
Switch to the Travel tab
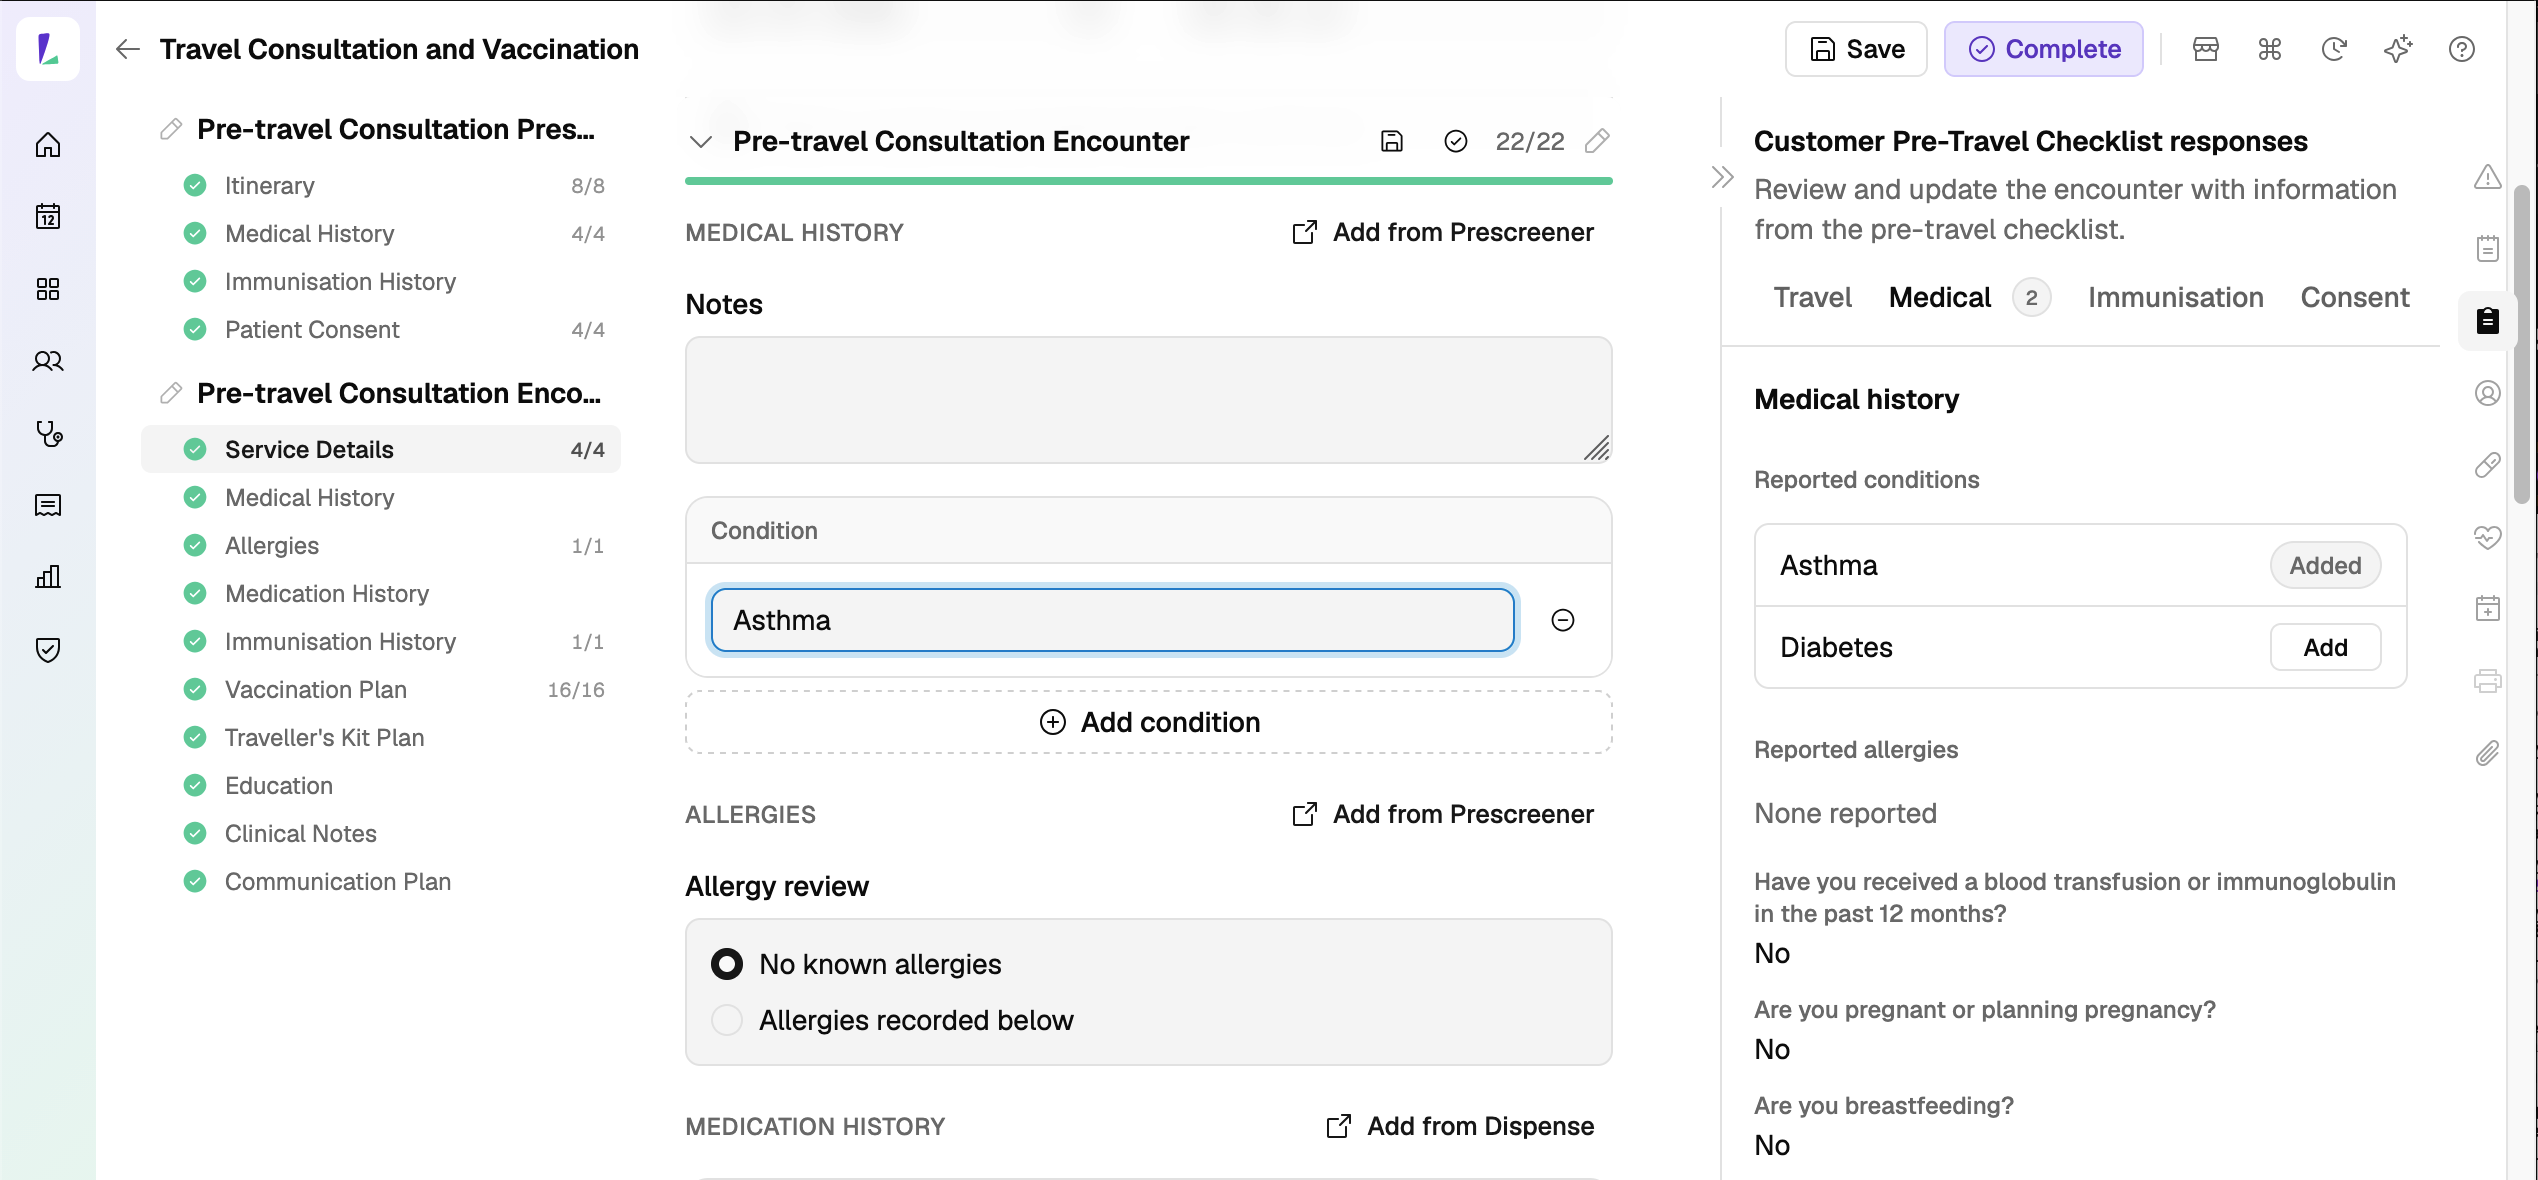1812,297
